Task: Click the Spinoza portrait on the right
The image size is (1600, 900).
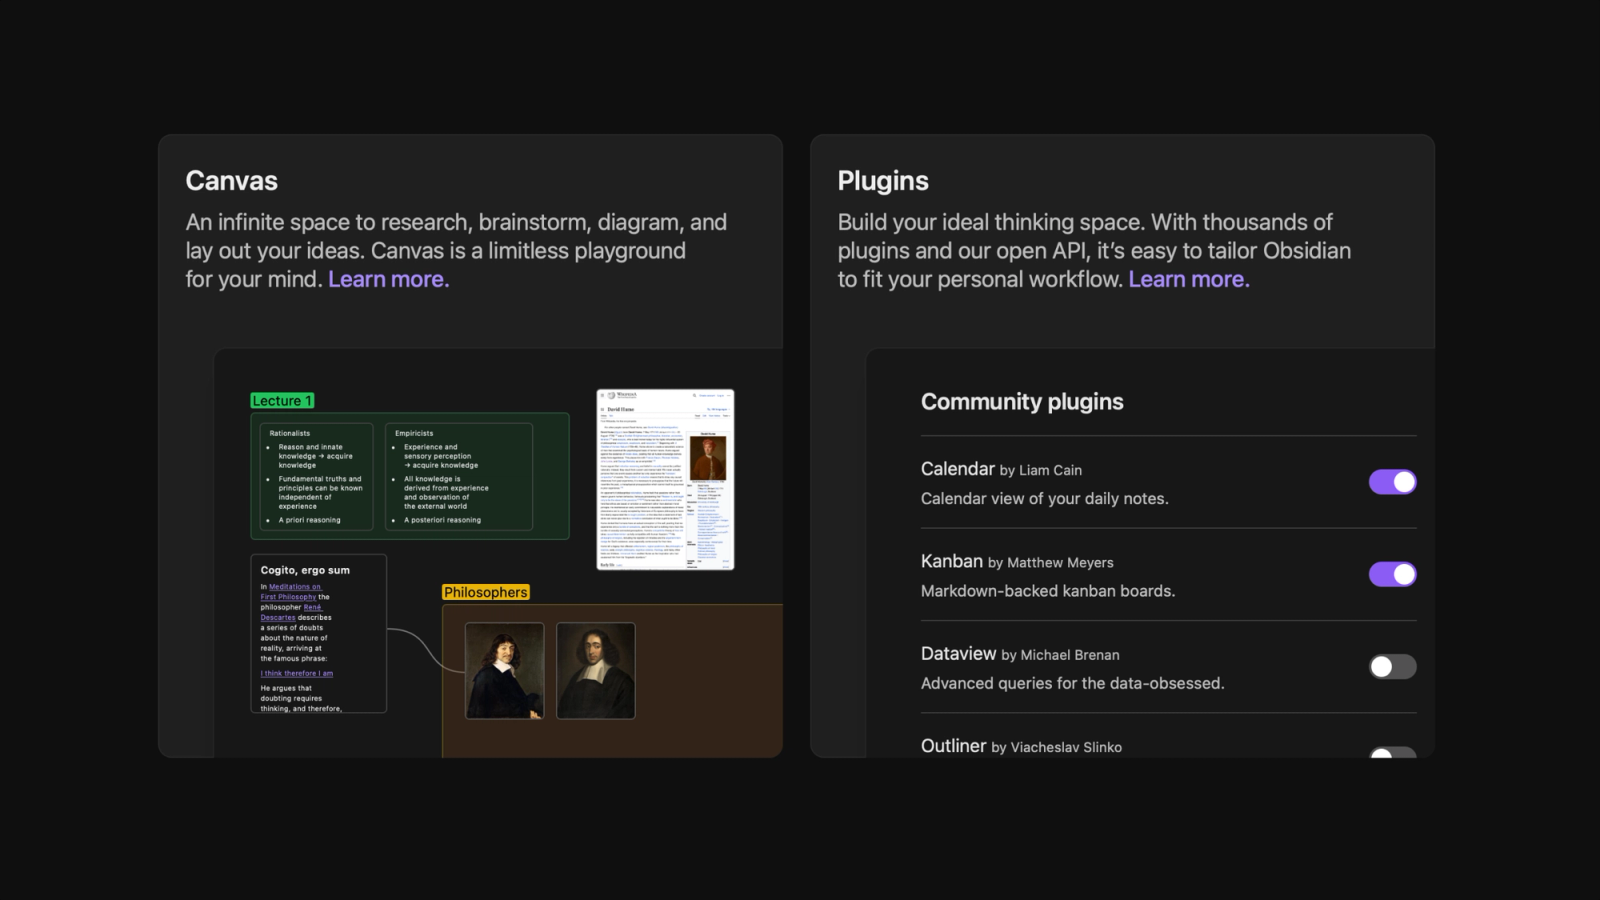Action: [x=596, y=671]
